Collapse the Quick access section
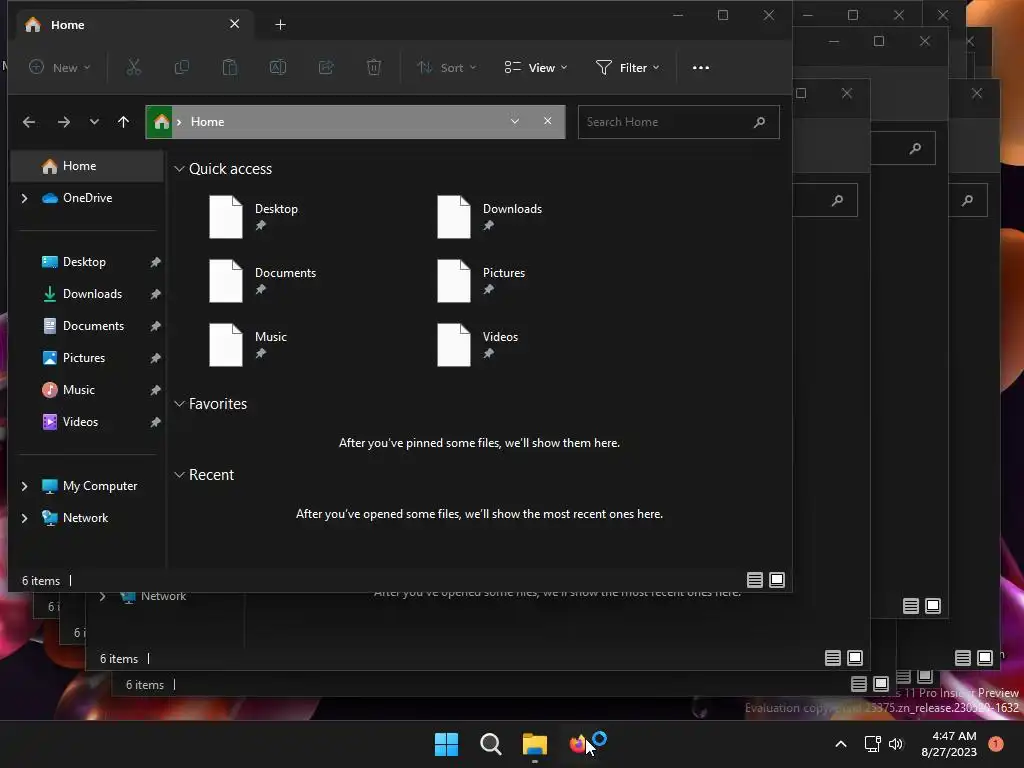Image resolution: width=1024 pixels, height=768 pixels. coord(179,168)
